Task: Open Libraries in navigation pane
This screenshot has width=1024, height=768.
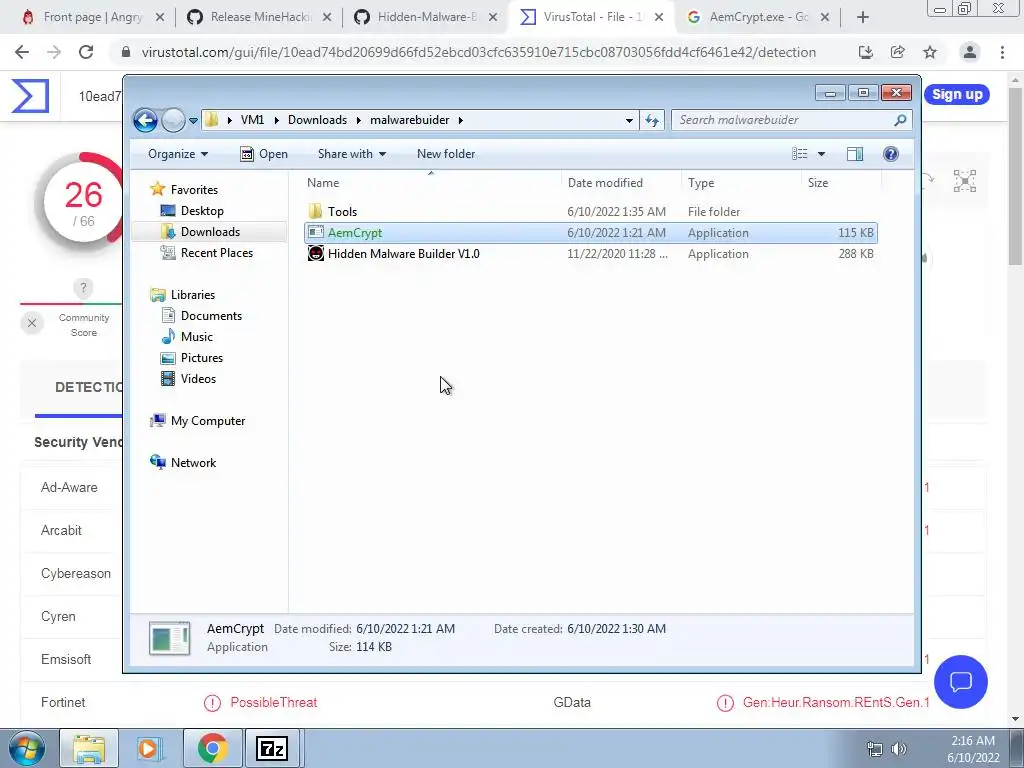Action: click(x=193, y=295)
